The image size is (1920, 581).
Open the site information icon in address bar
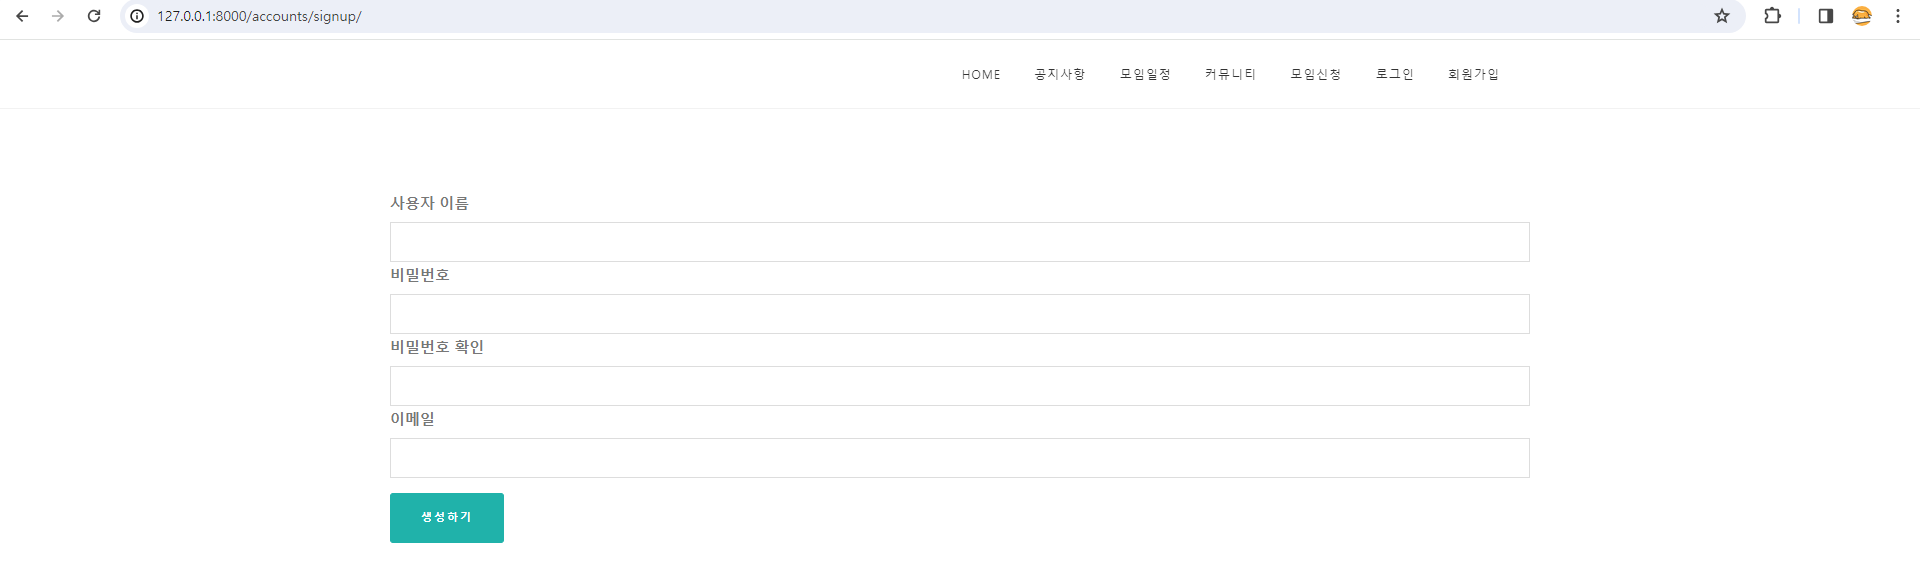[137, 16]
